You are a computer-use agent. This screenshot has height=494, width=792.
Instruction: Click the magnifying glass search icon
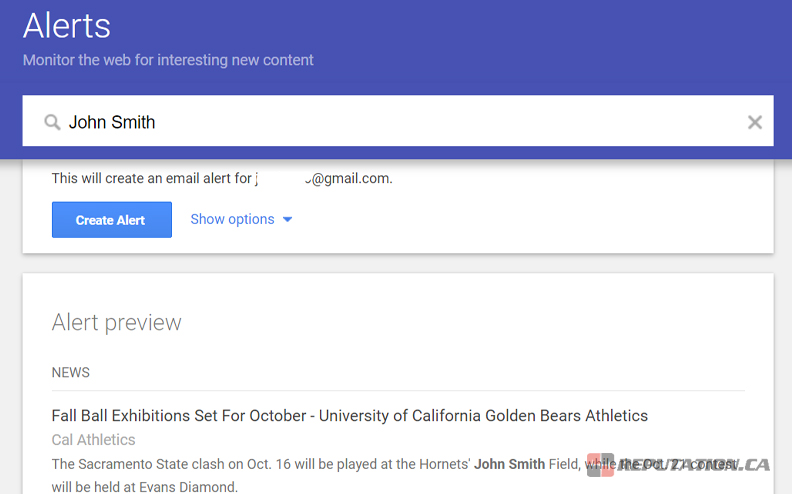[52, 122]
